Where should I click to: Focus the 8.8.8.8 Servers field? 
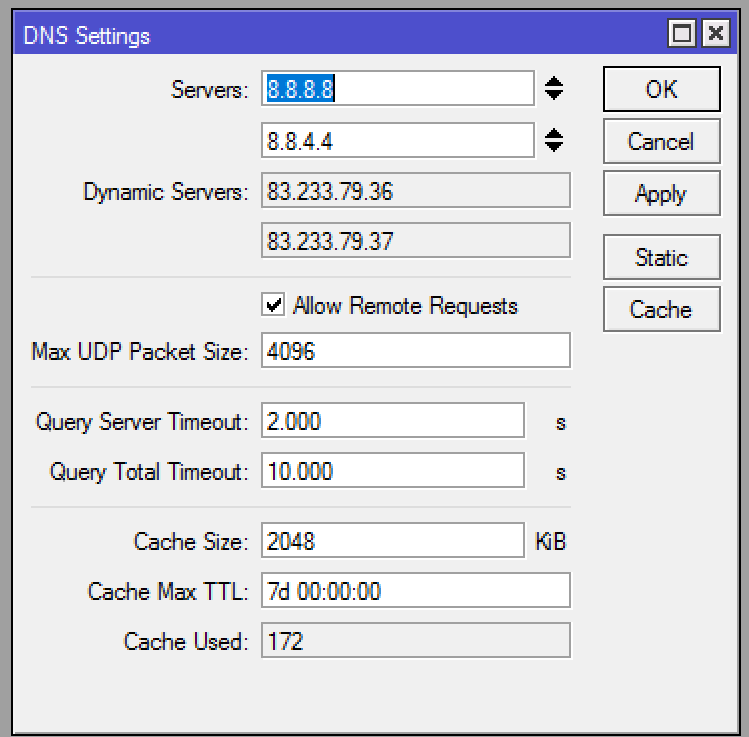pos(397,88)
